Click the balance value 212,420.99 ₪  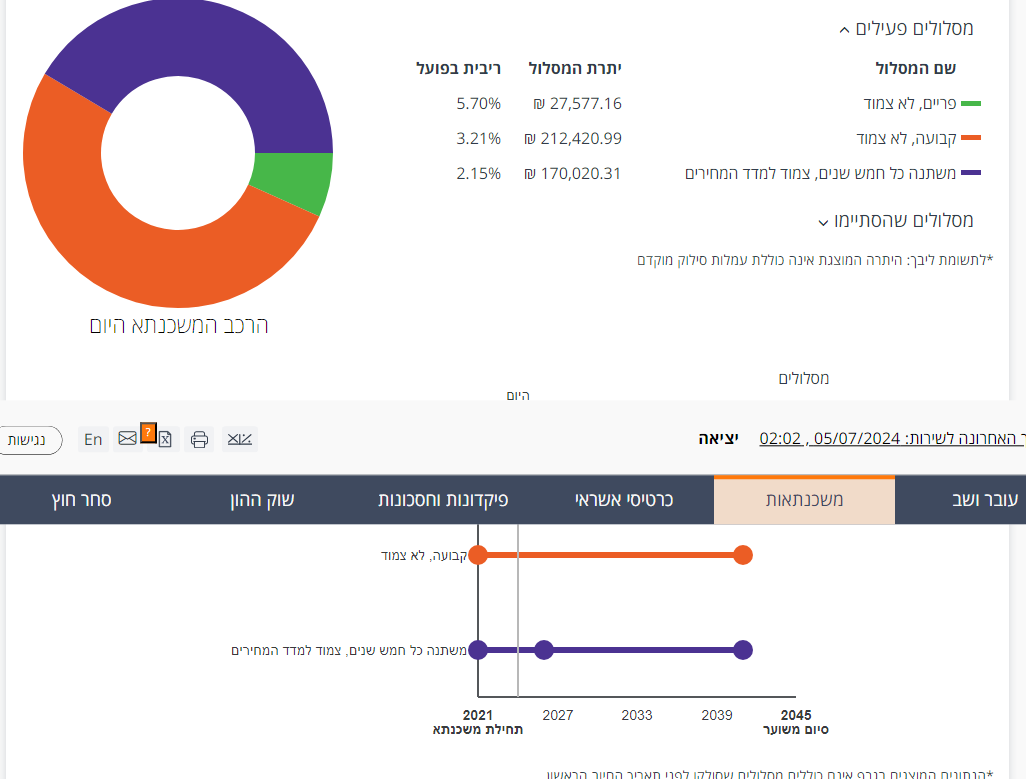573,139
